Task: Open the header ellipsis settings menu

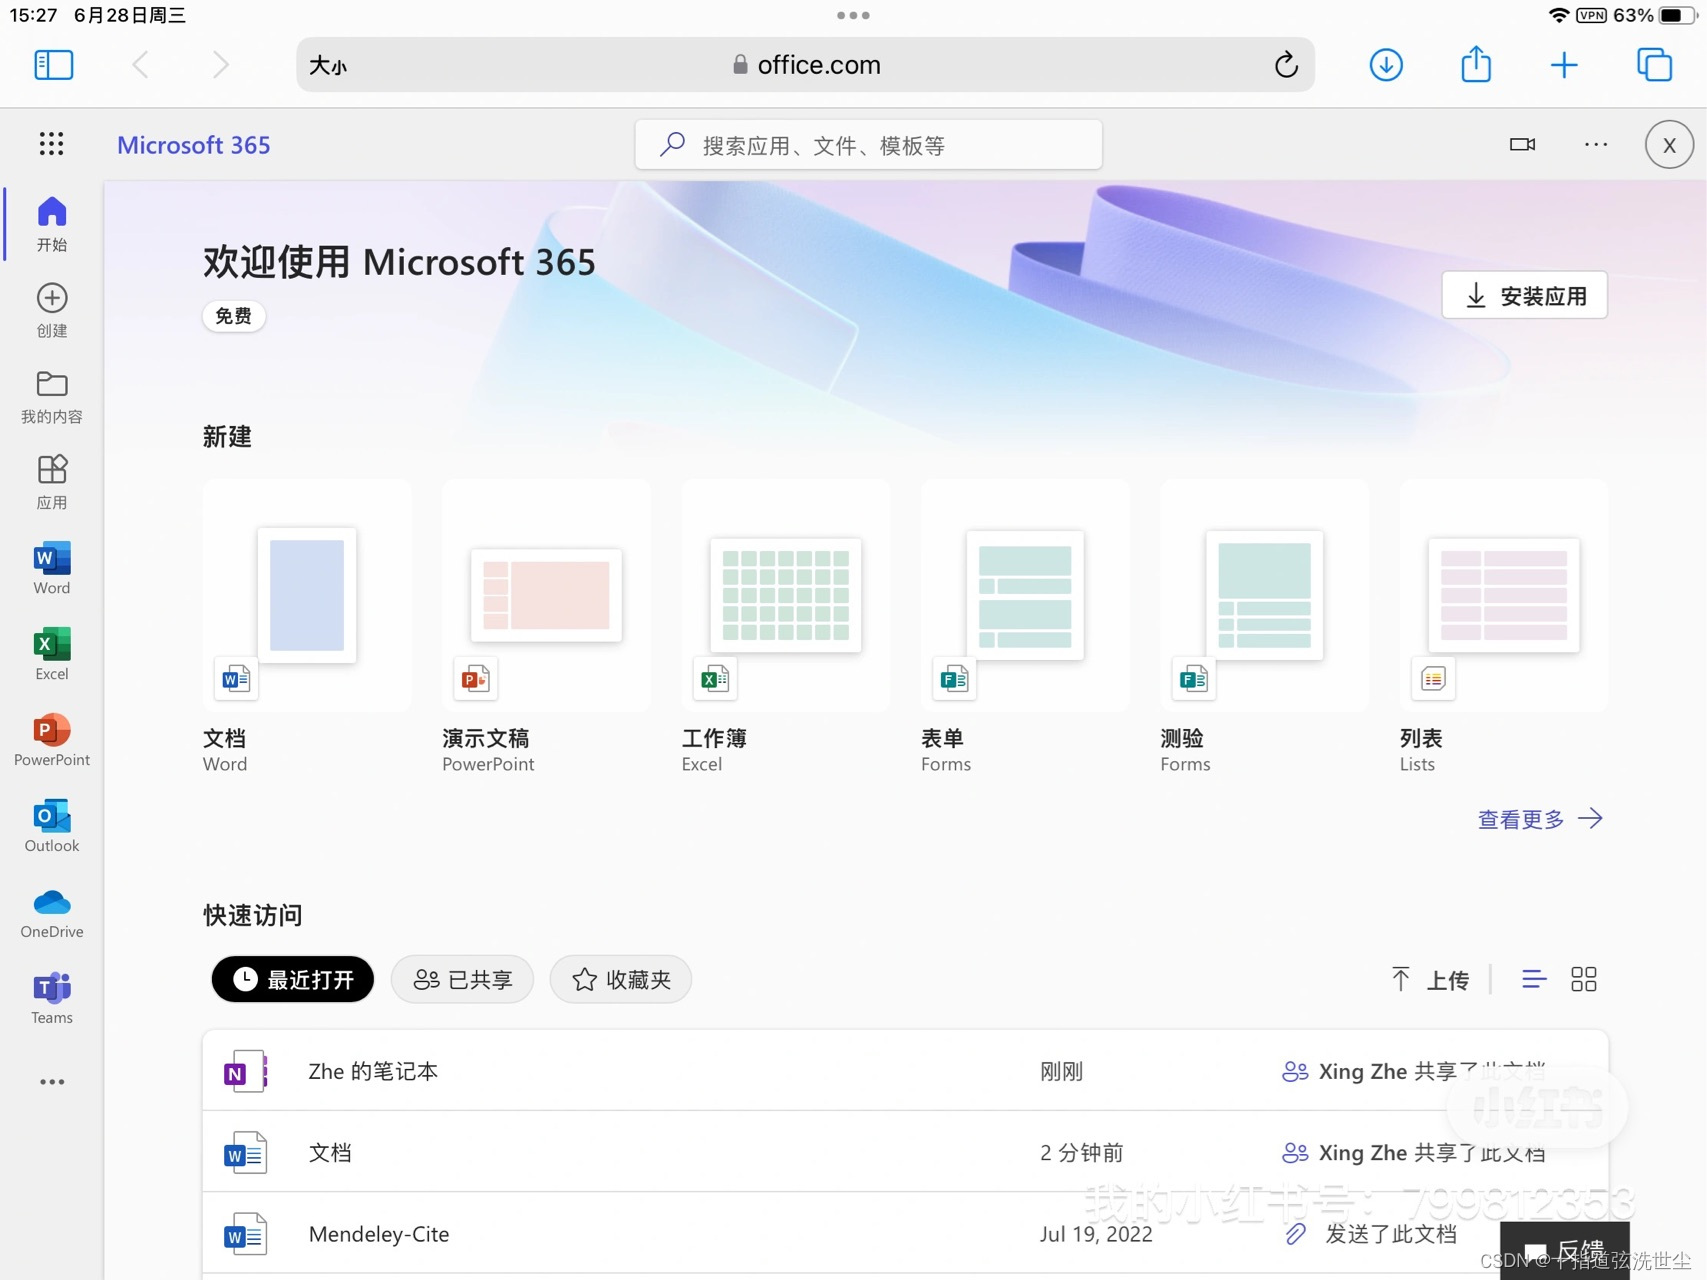Action: [x=1596, y=144]
